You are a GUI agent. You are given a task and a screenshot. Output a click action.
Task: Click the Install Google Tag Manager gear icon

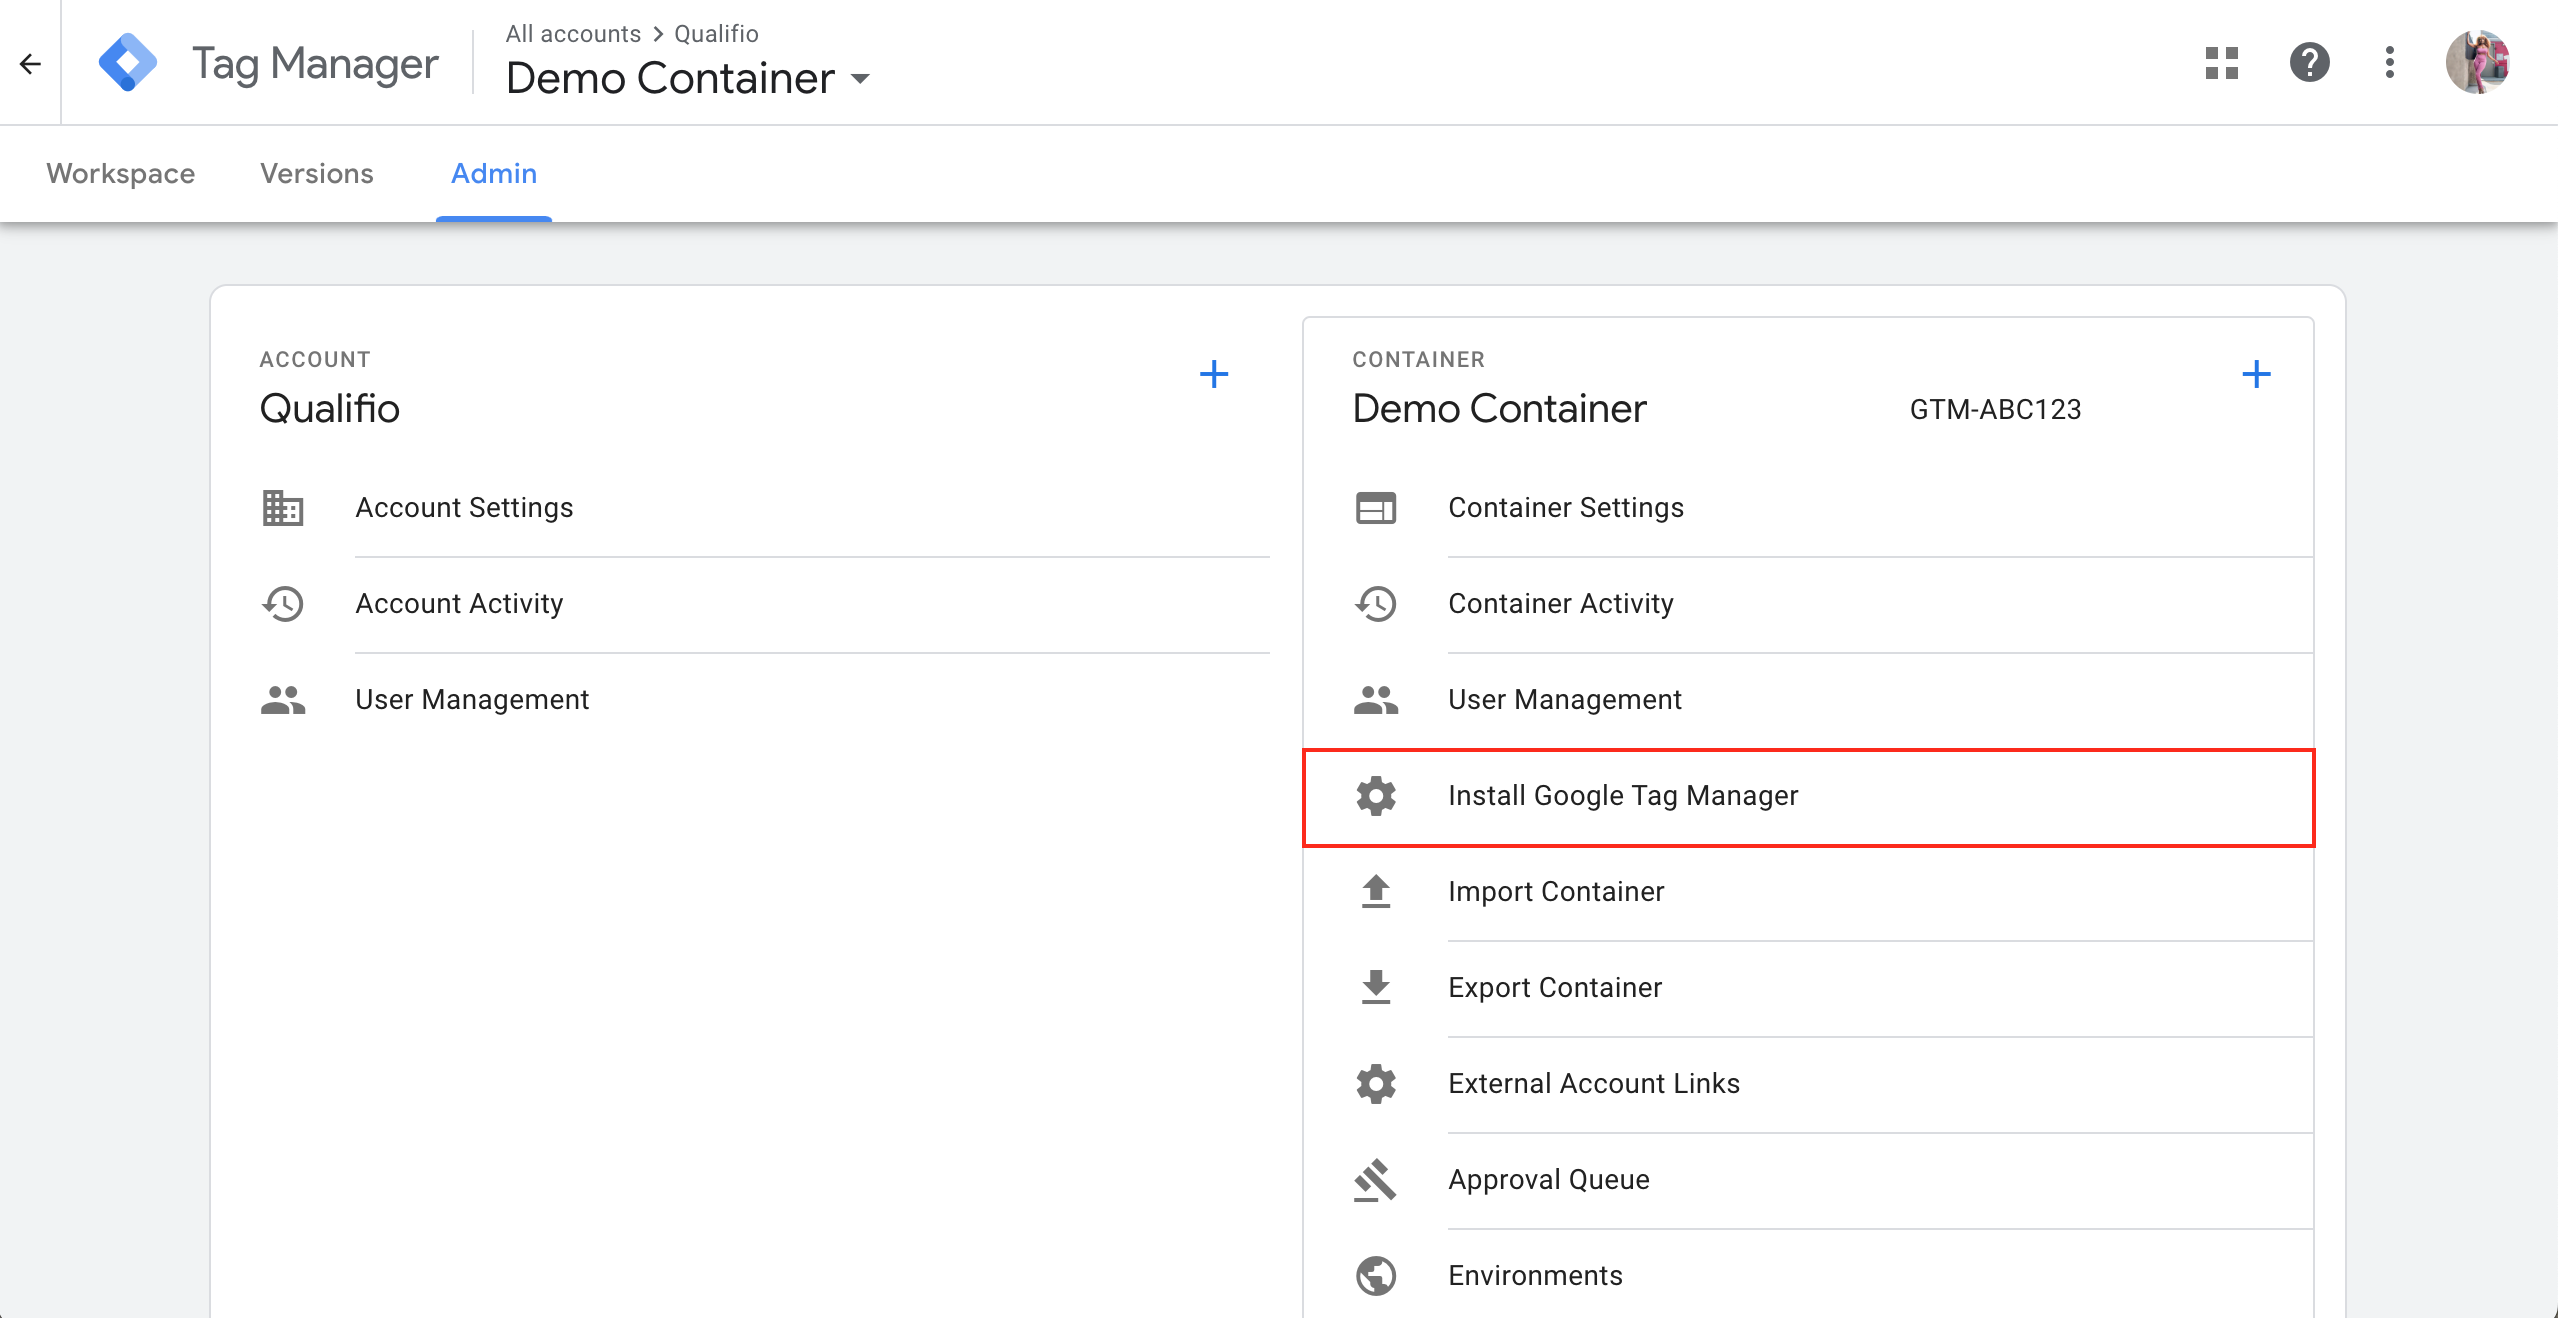click(1376, 796)
